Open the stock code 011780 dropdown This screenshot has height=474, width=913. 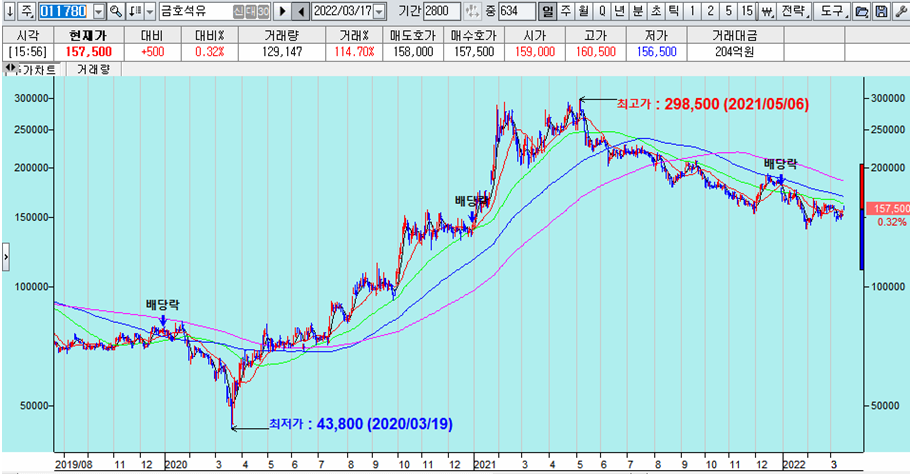(98, 11)
